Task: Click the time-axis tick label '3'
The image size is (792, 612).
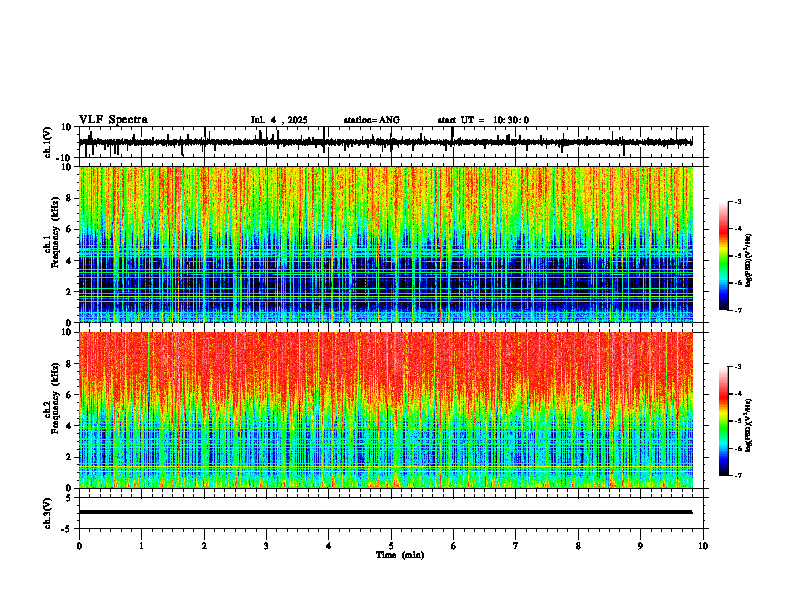Action: tap(266, 546)
